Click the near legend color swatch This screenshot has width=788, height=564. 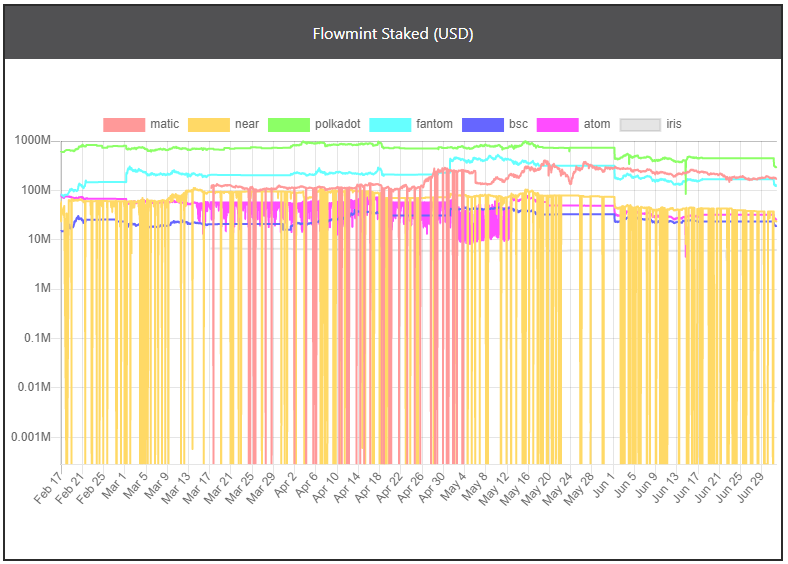209,125
